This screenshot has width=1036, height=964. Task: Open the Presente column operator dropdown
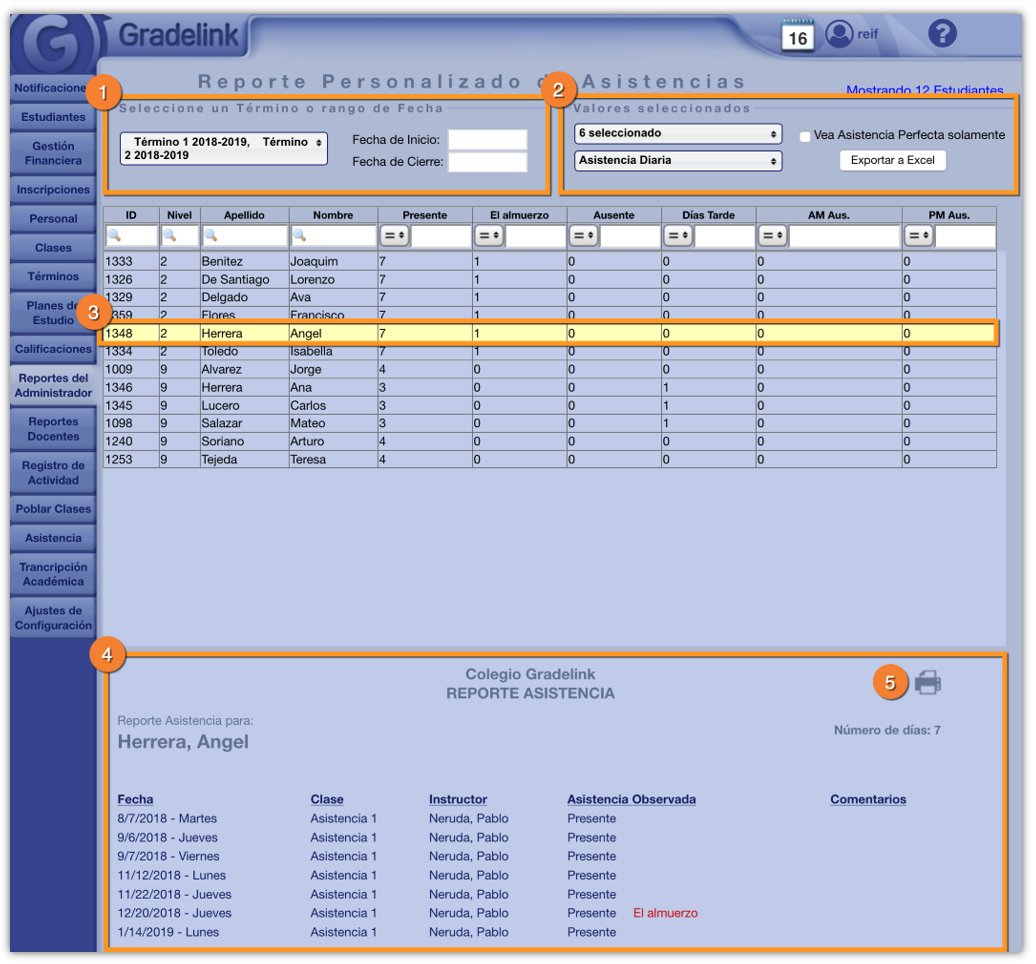[394, 236]
